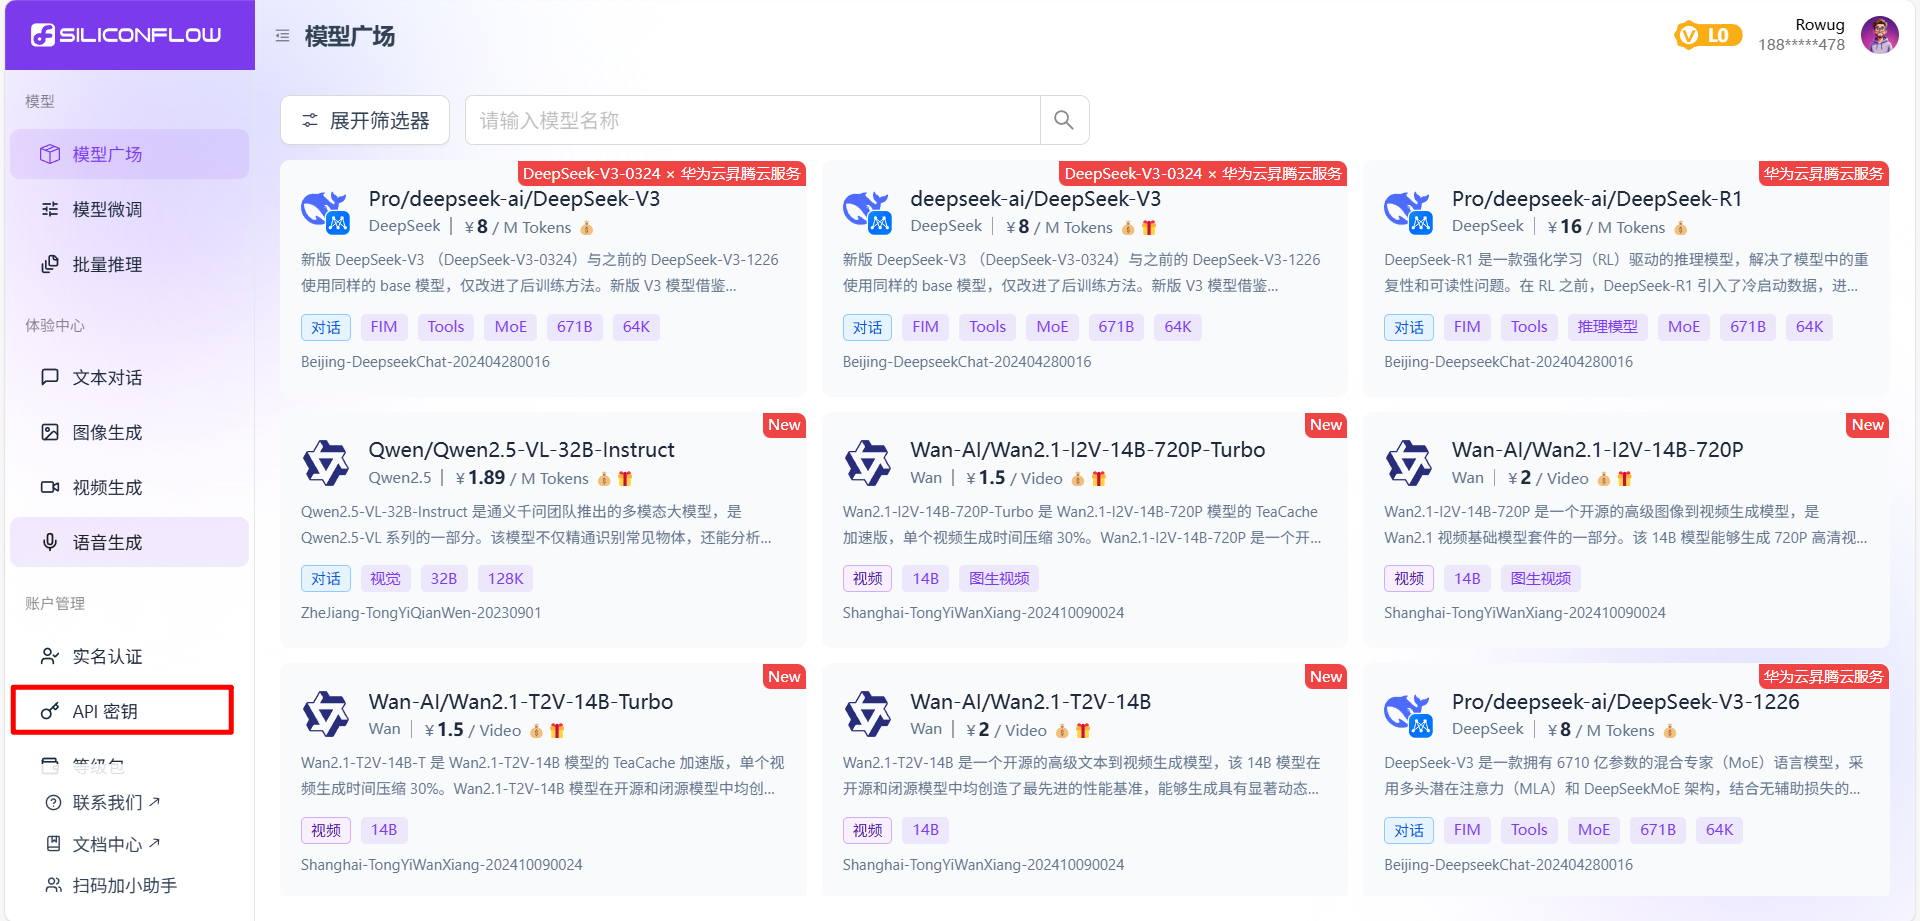The image size is (1920, 921).
Task: Click 华为云昇腾云服务 badge on DeepSeek-R1 card
Action: pyautogui.click(x=1823, y=174)
